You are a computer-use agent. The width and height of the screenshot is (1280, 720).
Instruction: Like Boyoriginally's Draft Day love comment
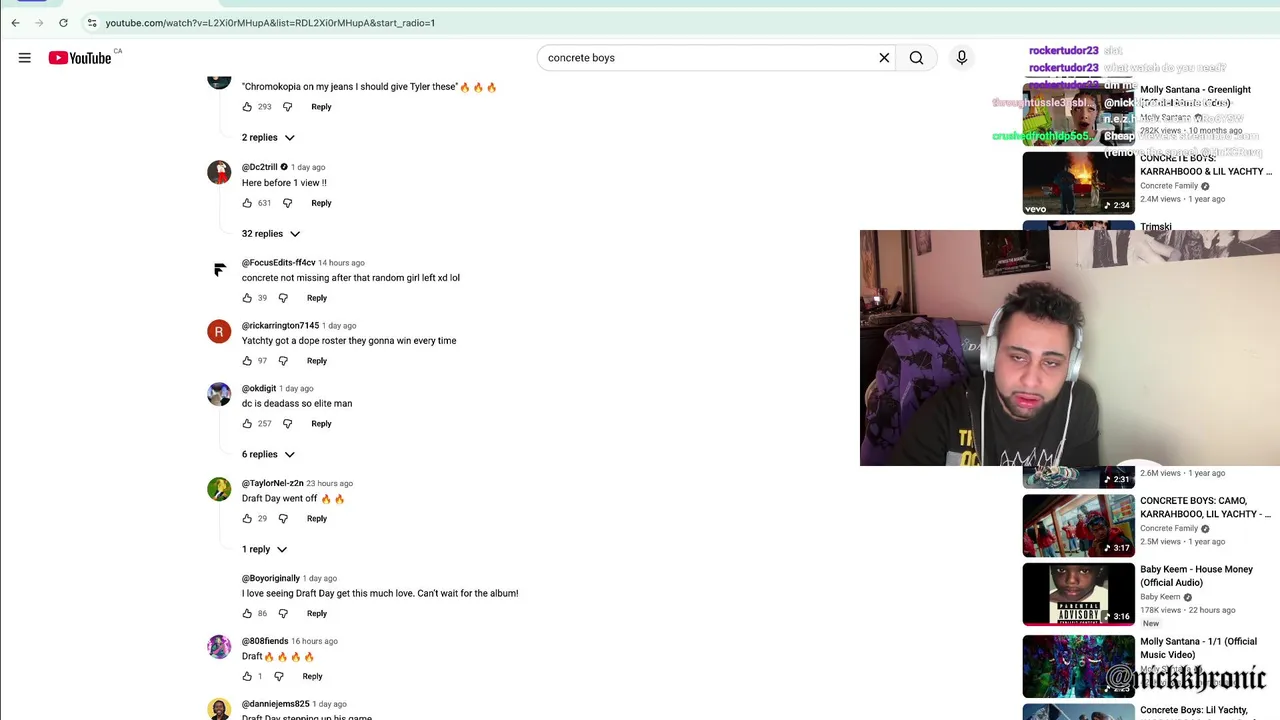pyautogui.click(x=247, y=614)
